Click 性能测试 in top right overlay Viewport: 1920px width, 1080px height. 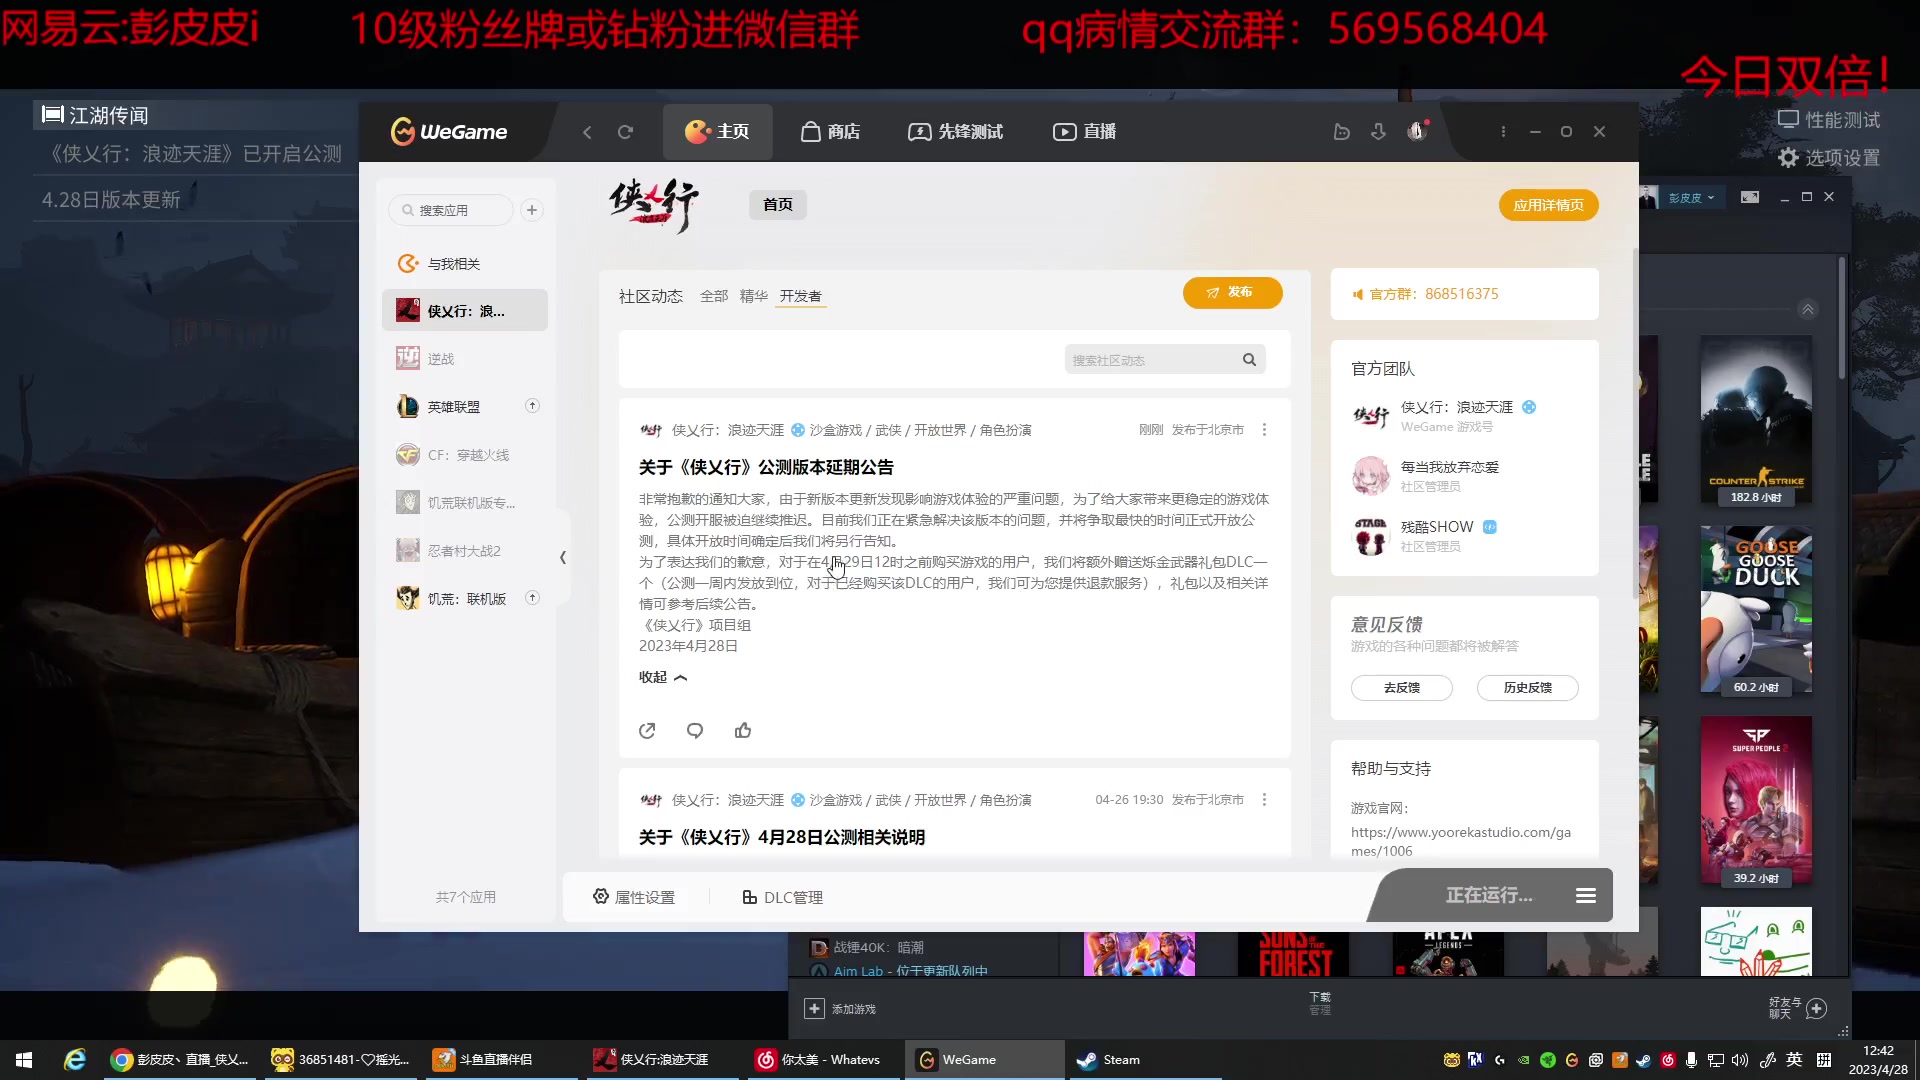tap(1829, 120)
